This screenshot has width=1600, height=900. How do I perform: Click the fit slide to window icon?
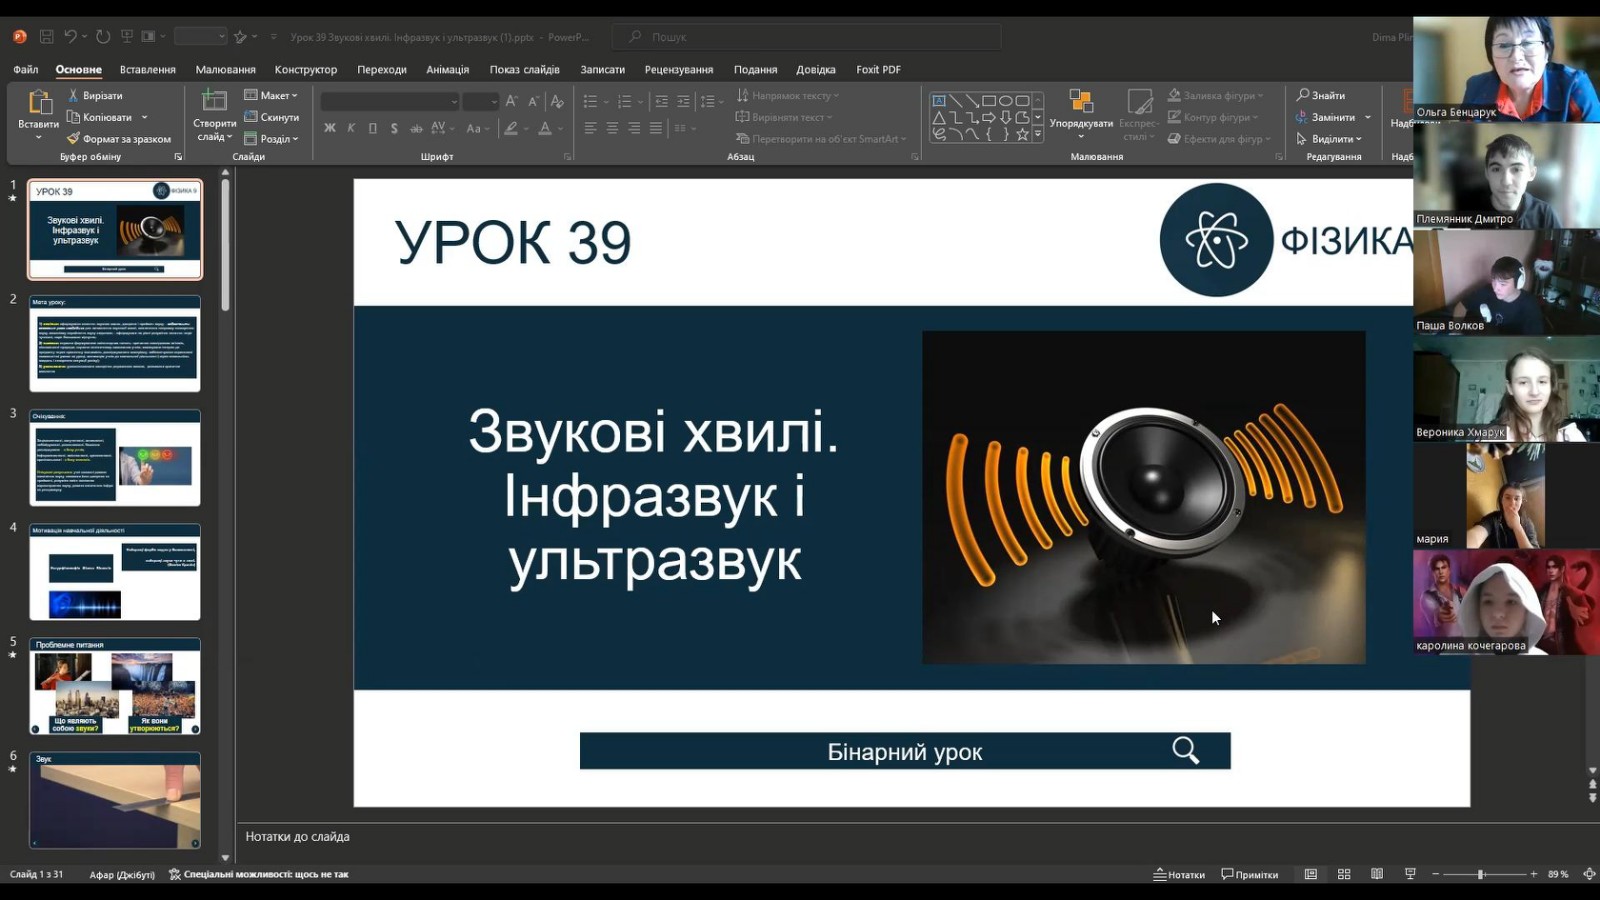1589,874
